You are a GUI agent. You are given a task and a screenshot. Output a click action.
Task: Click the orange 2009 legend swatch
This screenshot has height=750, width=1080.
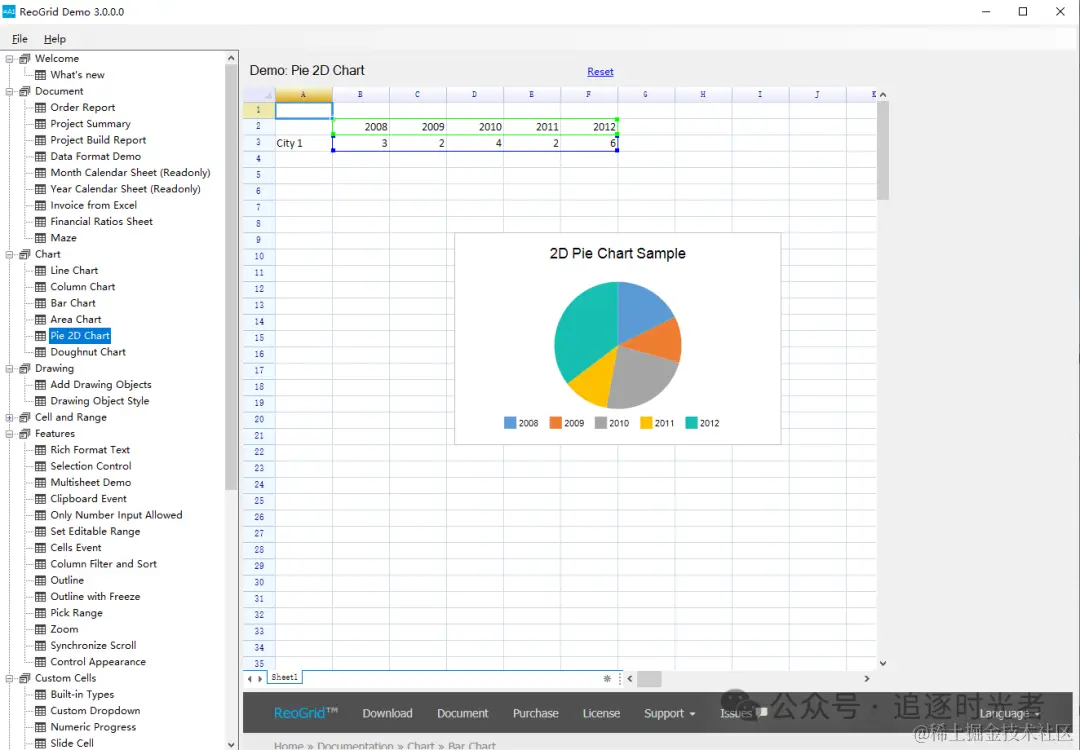point(555,423)
